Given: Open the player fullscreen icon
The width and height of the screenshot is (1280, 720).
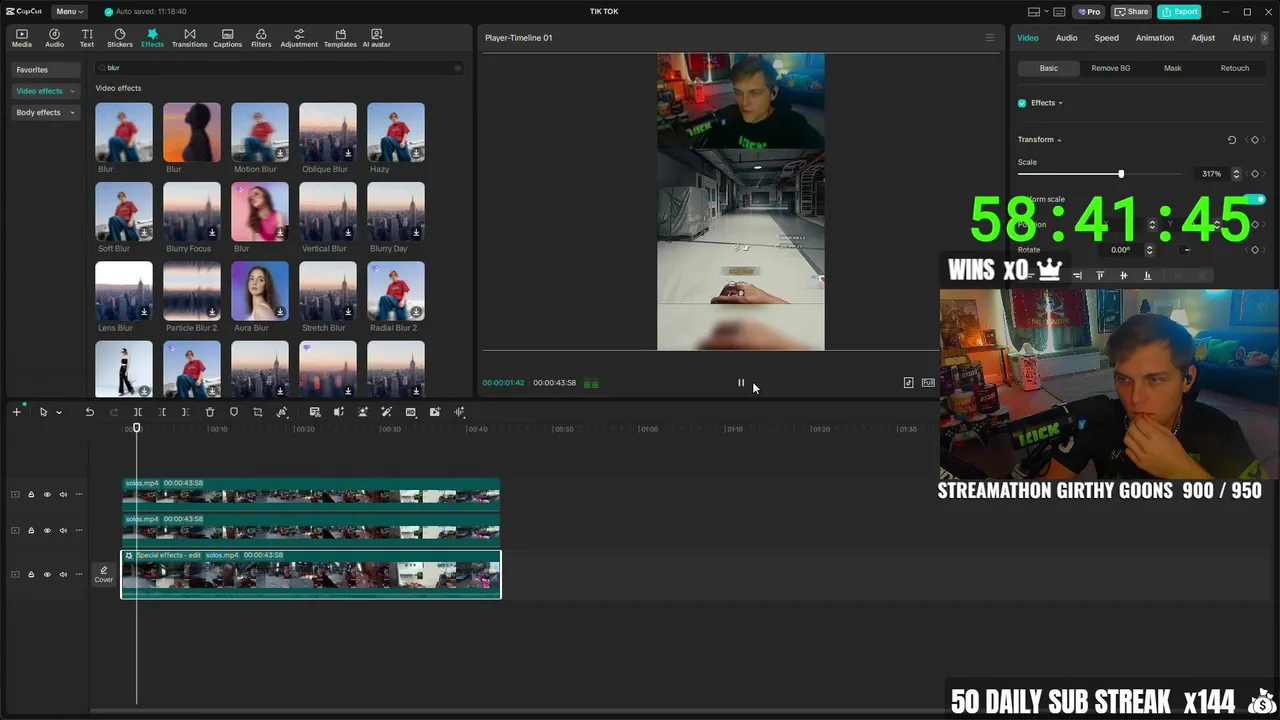Looking at the screenshot, I should (x=929, y=383).
